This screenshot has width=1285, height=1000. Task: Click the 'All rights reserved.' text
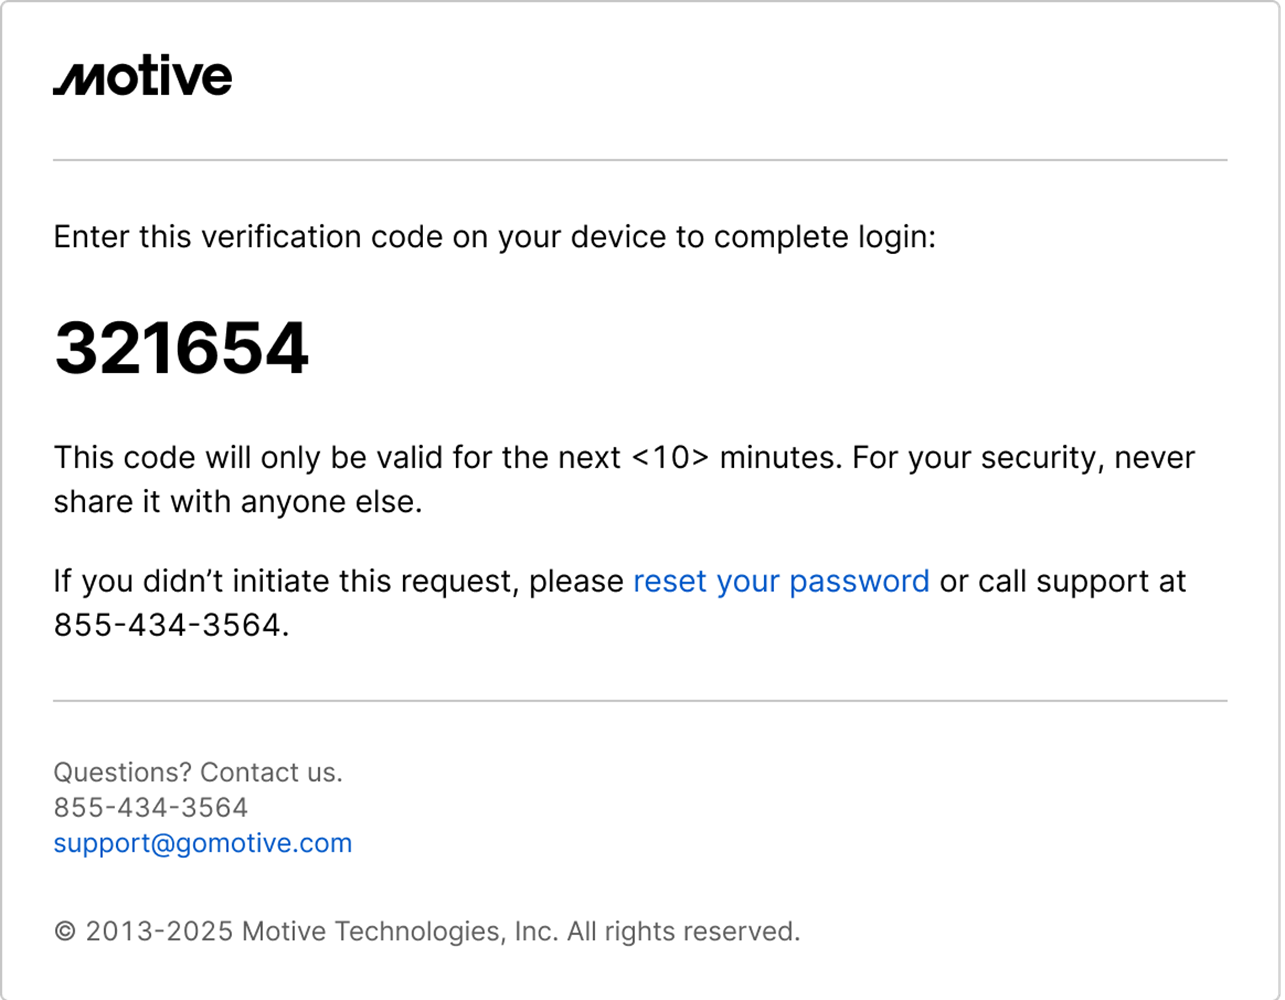pos(684,932)
